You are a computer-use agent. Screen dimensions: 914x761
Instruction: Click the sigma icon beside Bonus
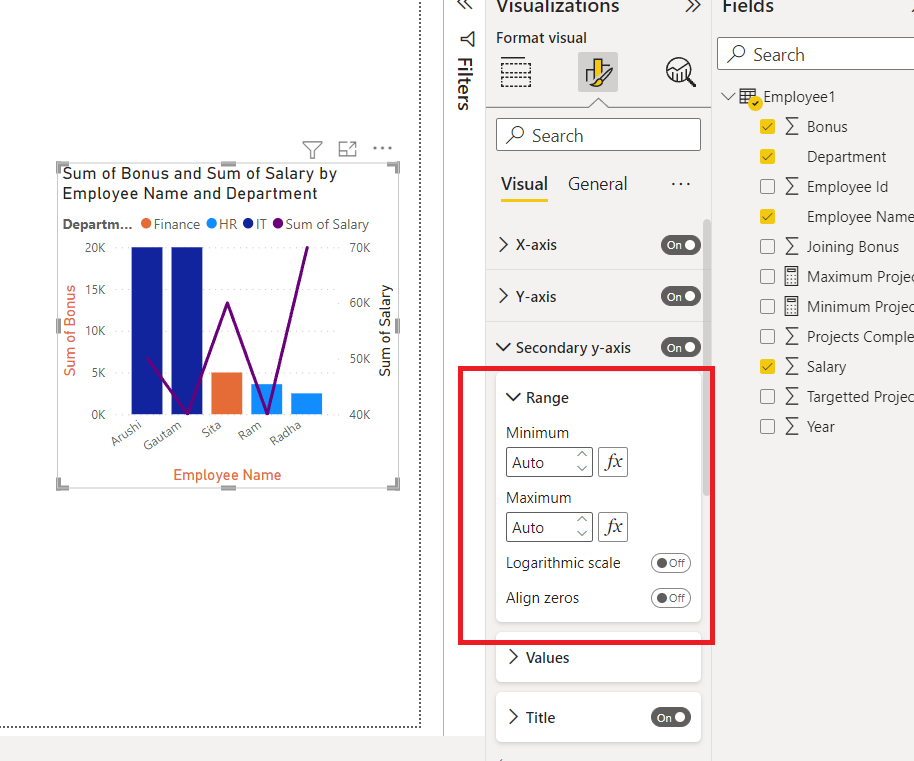[x=792, y=126]
